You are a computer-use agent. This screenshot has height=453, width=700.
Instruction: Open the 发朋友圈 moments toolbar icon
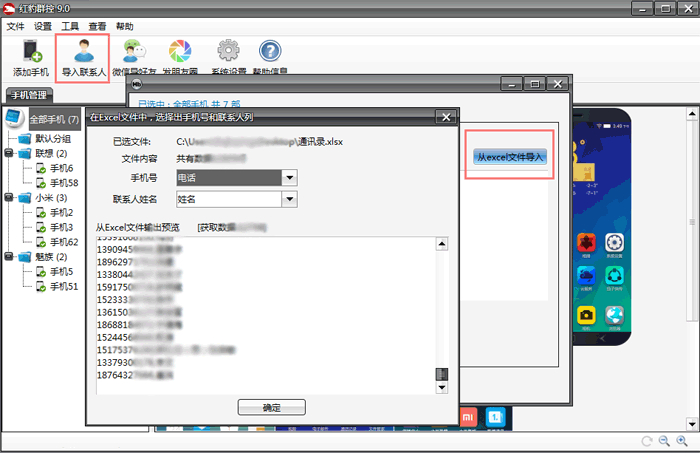click(x=180, y=56)
